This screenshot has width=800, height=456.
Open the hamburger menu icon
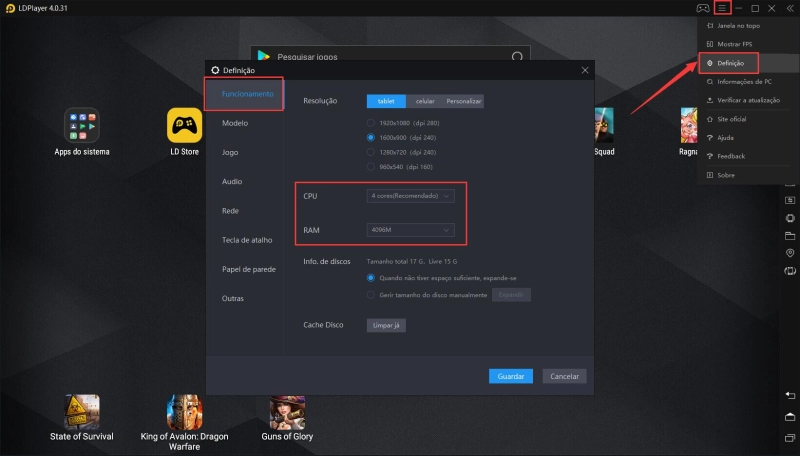pos(721,8)
